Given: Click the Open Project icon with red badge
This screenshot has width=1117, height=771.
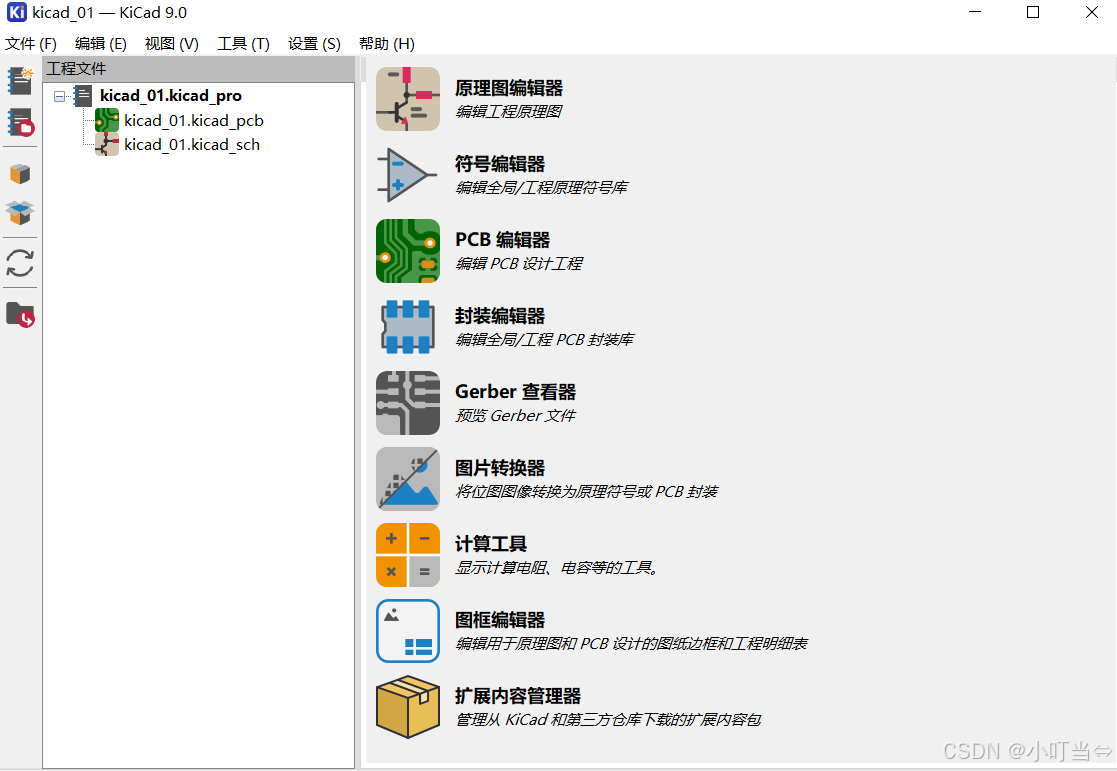Looking at the screenshot, I should point(20,123).
